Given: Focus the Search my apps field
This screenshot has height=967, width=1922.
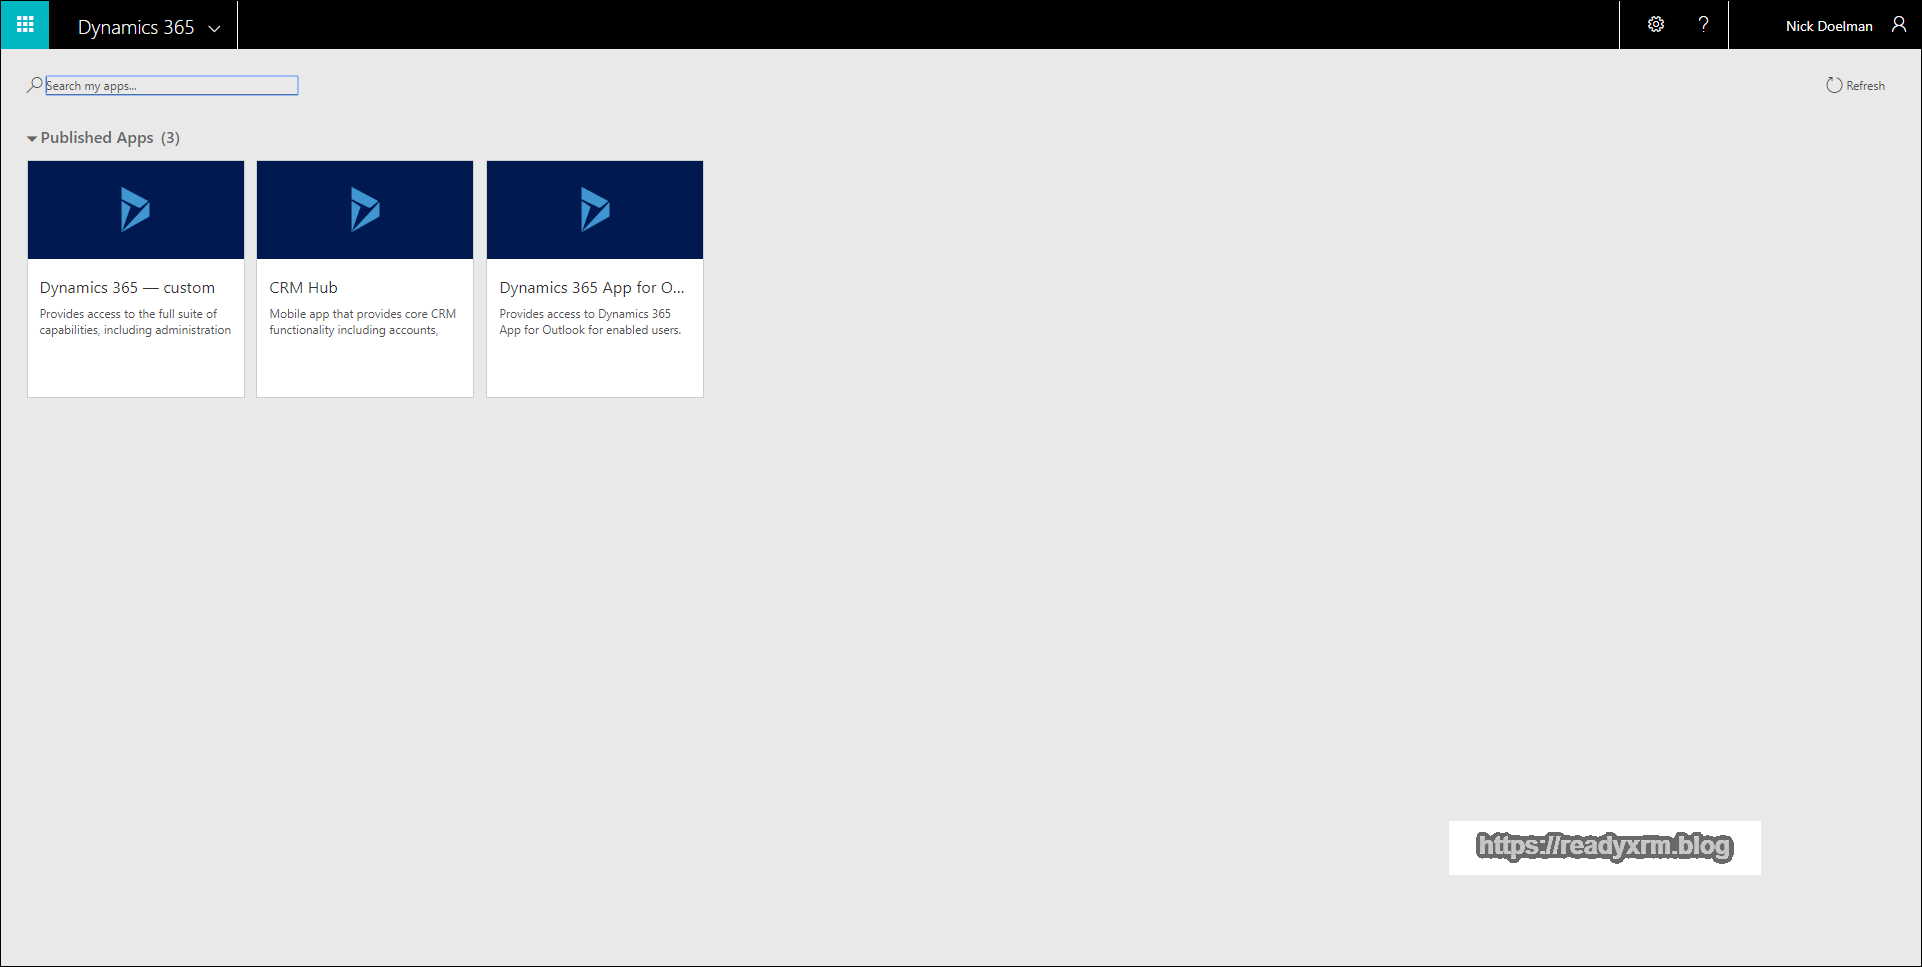Looking at the screenshot, I should click(171, 86).
